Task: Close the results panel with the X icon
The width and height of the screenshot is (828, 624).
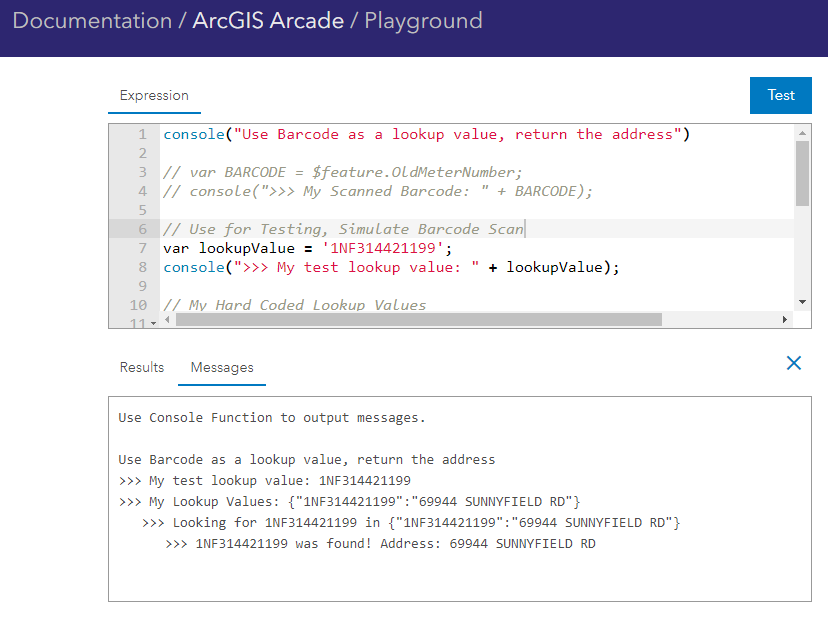Action: pos(793,363)
